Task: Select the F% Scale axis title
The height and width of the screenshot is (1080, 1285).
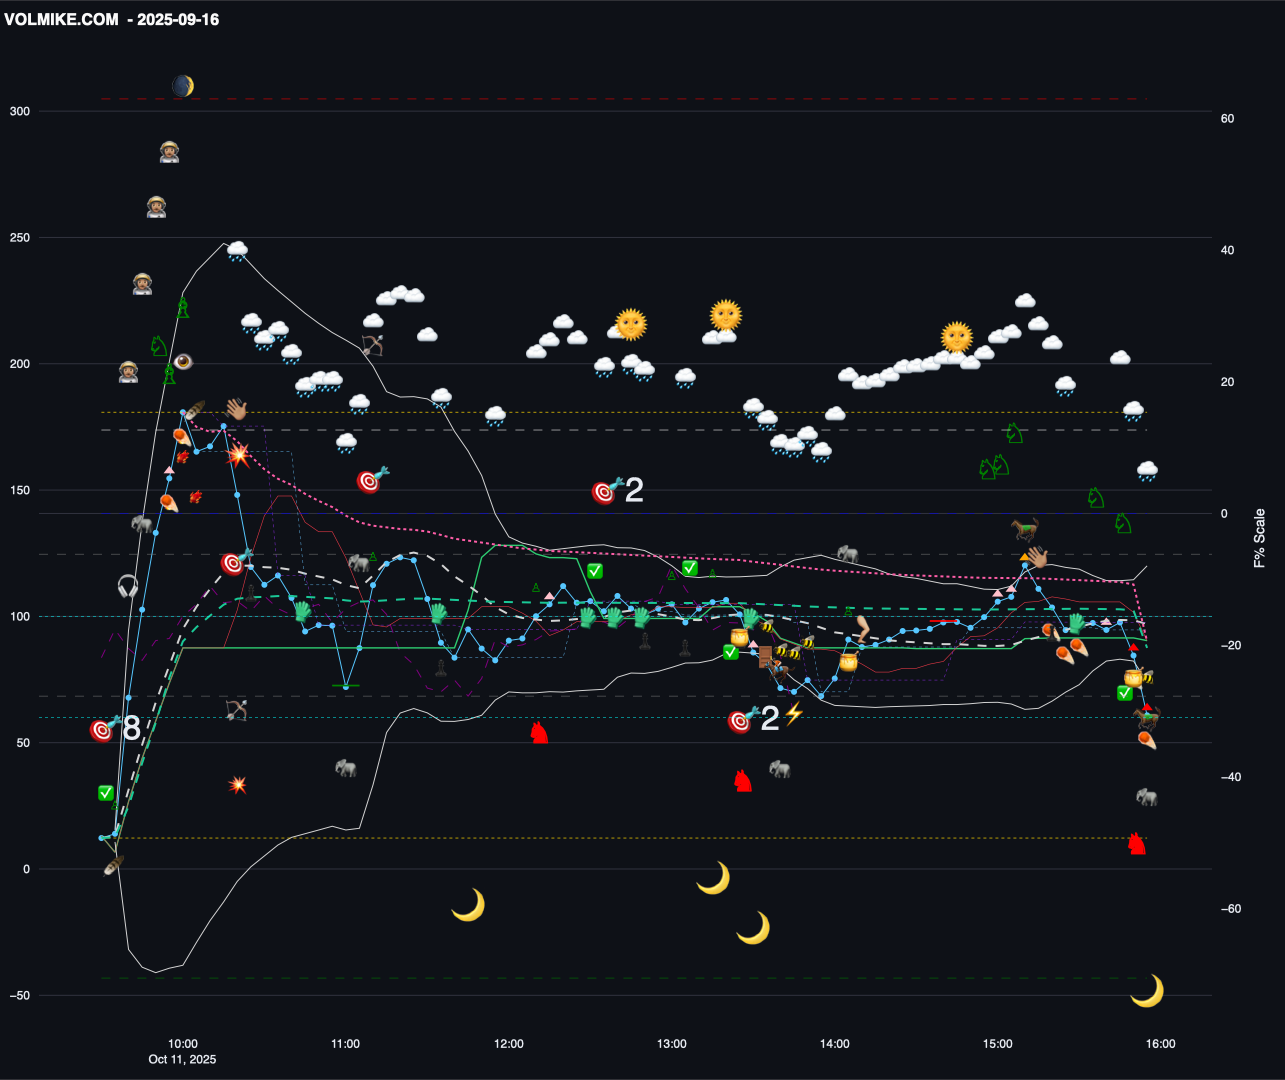Action: coord(1260,538)
